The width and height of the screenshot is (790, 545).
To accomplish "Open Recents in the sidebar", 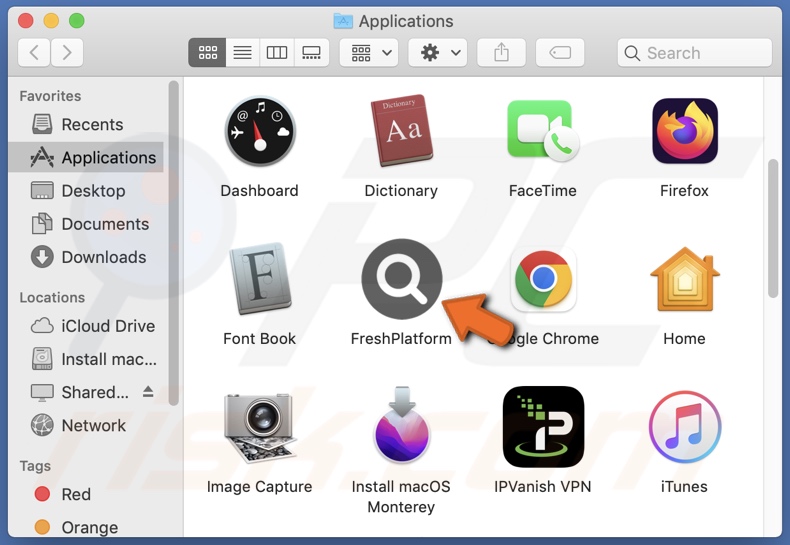I will 86,124.
